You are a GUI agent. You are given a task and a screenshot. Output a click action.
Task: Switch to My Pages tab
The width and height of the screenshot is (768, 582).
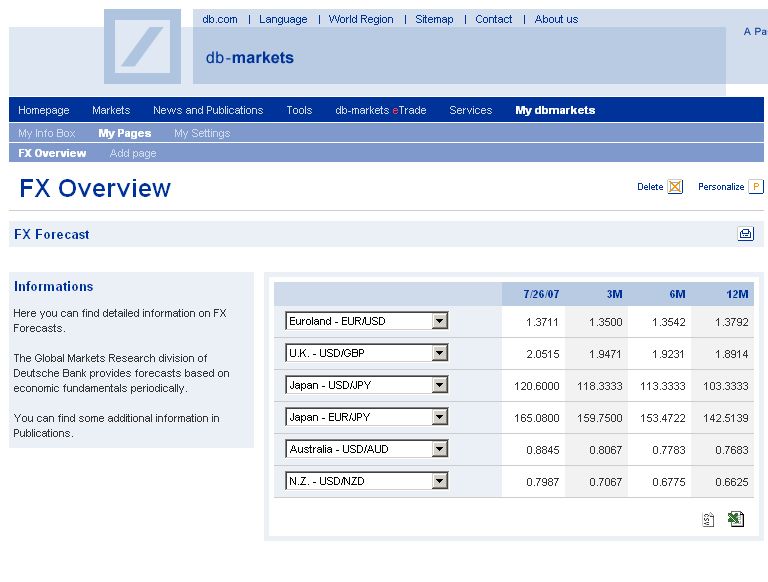point(124,133)
